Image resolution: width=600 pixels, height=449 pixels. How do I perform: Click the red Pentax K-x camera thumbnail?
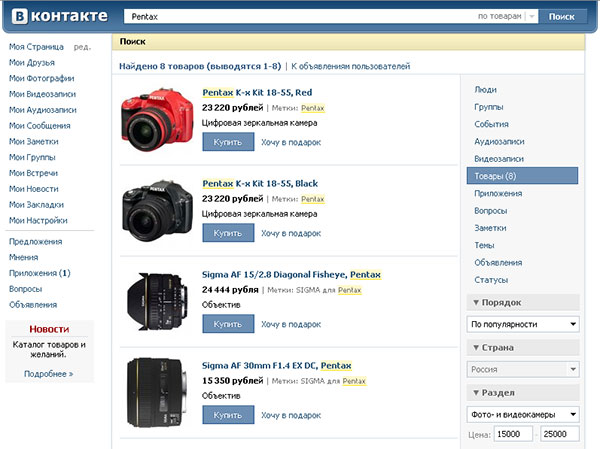coord(157,119)
